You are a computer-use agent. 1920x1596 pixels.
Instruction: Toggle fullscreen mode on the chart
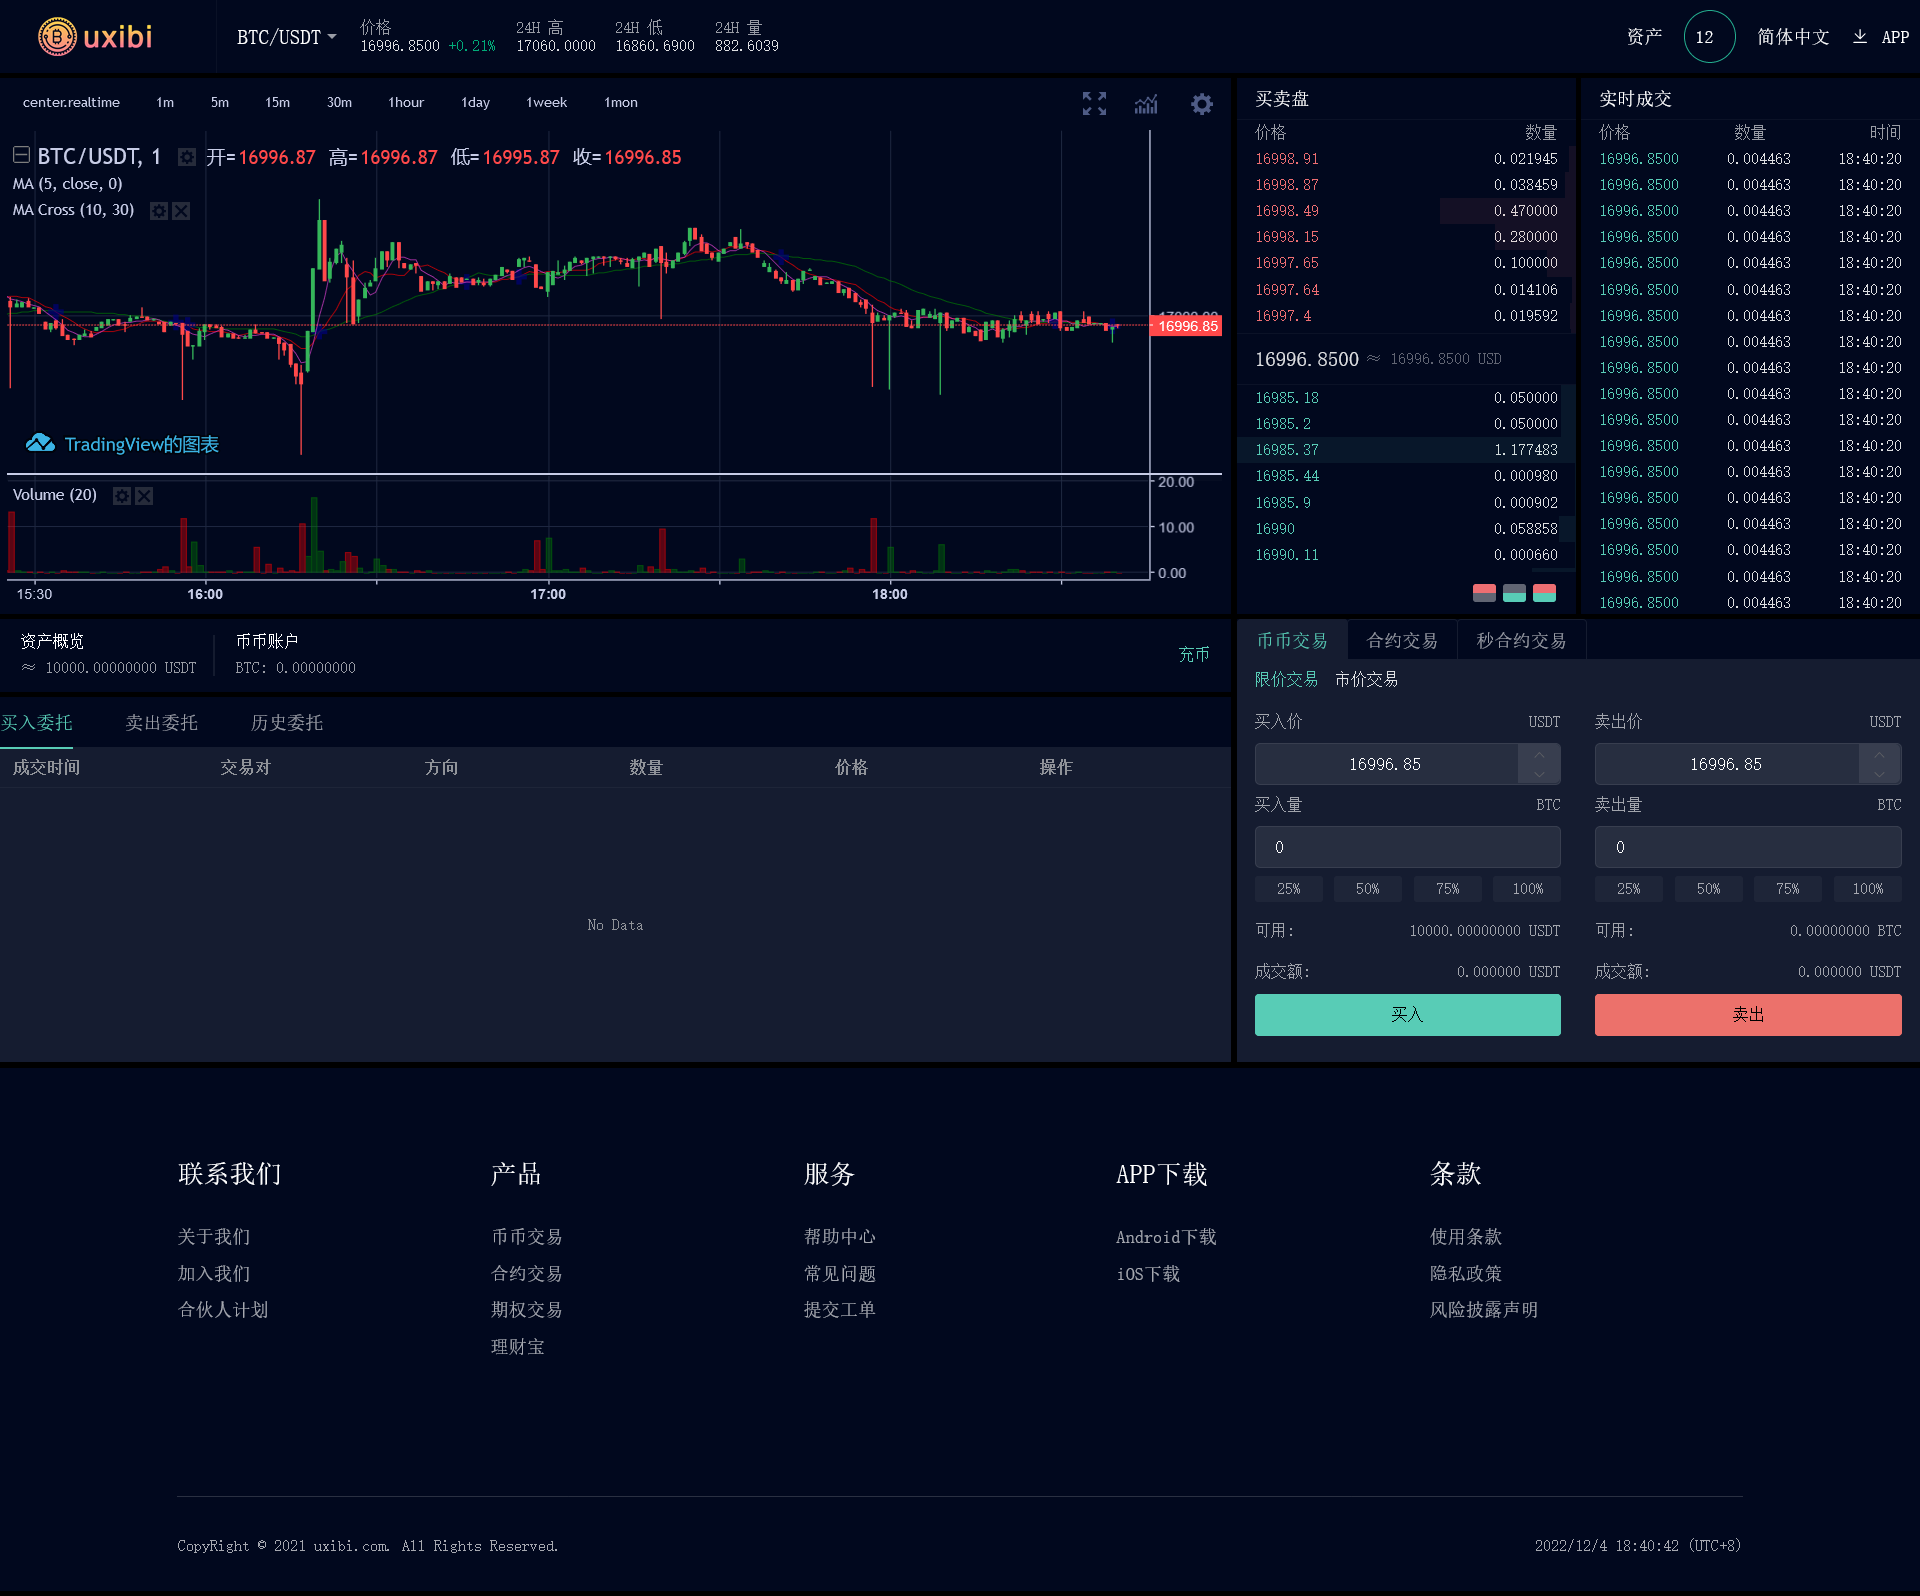tap(1093, 103)
